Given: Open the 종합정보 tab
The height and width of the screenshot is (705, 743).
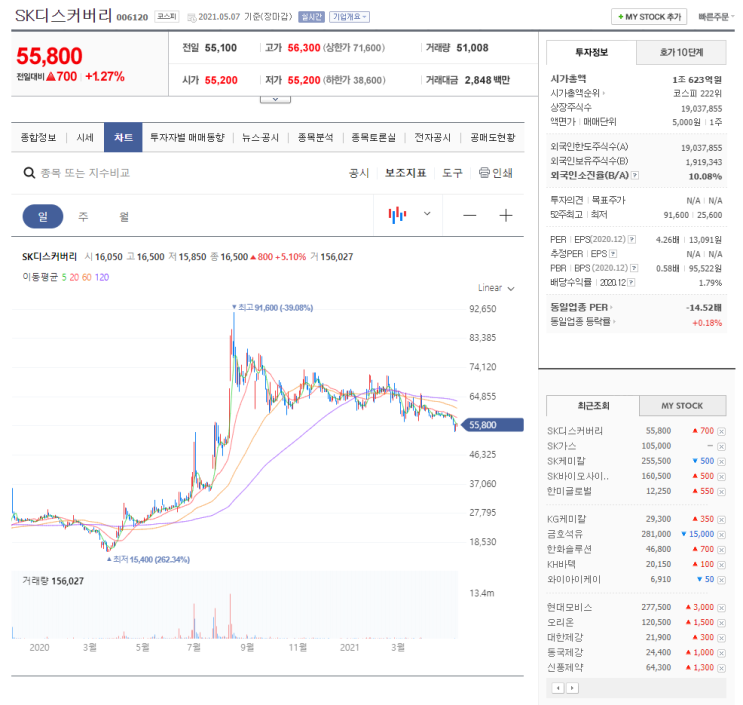Looking at the screenshot, I should (38, 137).
